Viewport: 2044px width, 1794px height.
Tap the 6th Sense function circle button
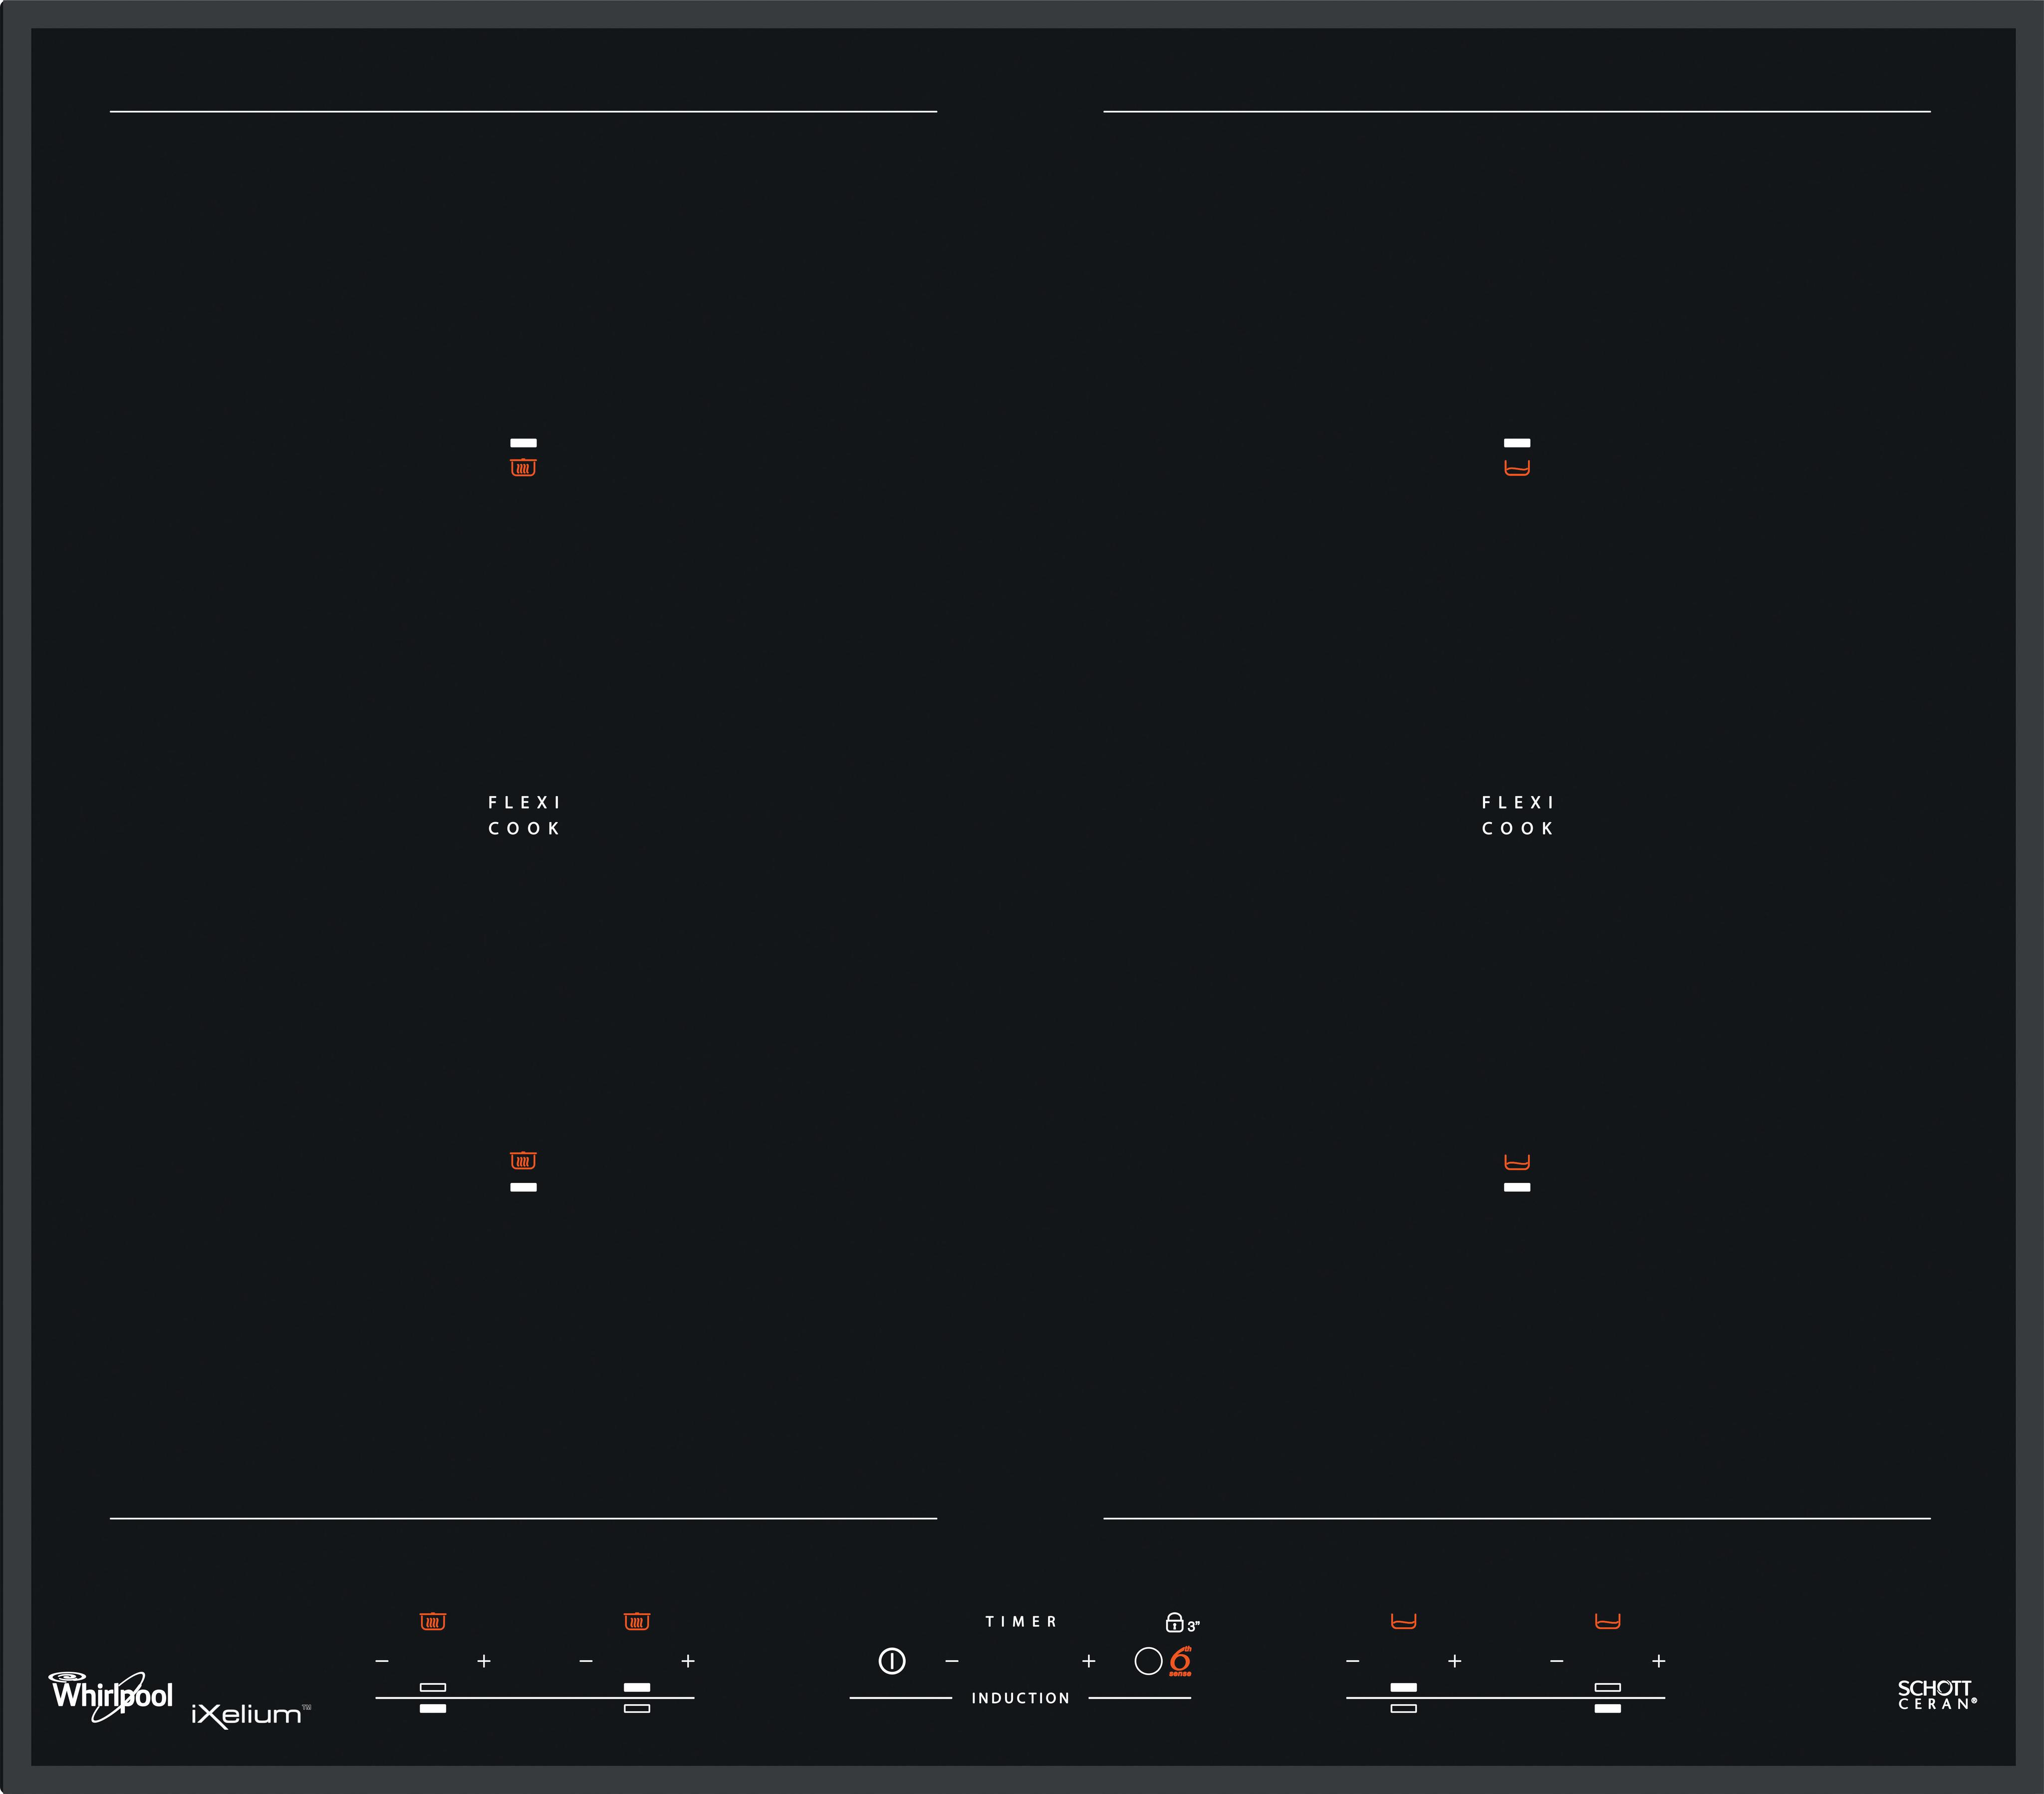(x=1148, y=1661)
